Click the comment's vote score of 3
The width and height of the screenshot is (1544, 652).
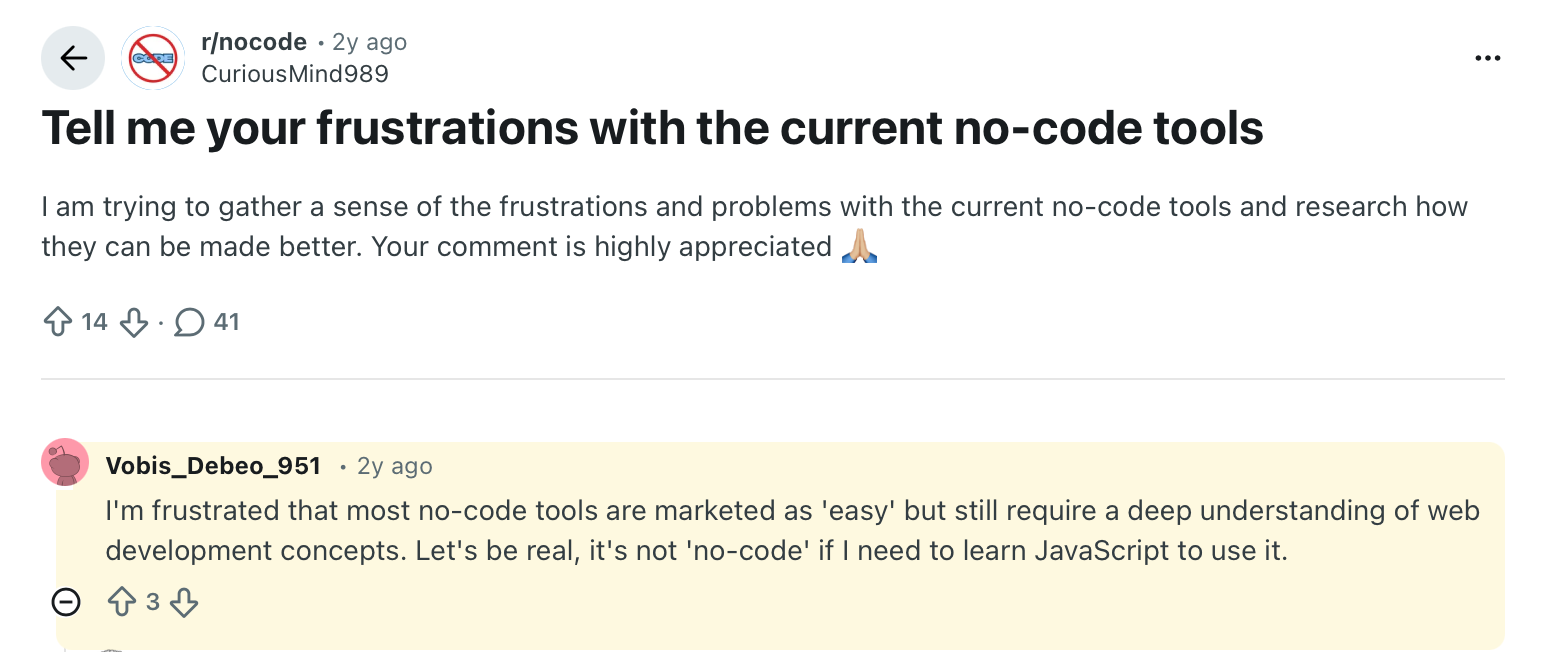(x=153, y=602)
